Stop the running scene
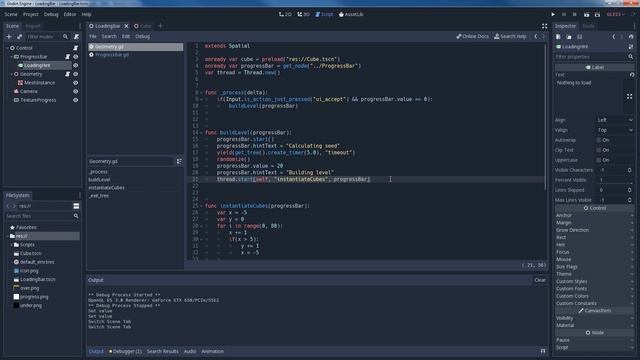This screenshot has width=640, height=360. 575,14
